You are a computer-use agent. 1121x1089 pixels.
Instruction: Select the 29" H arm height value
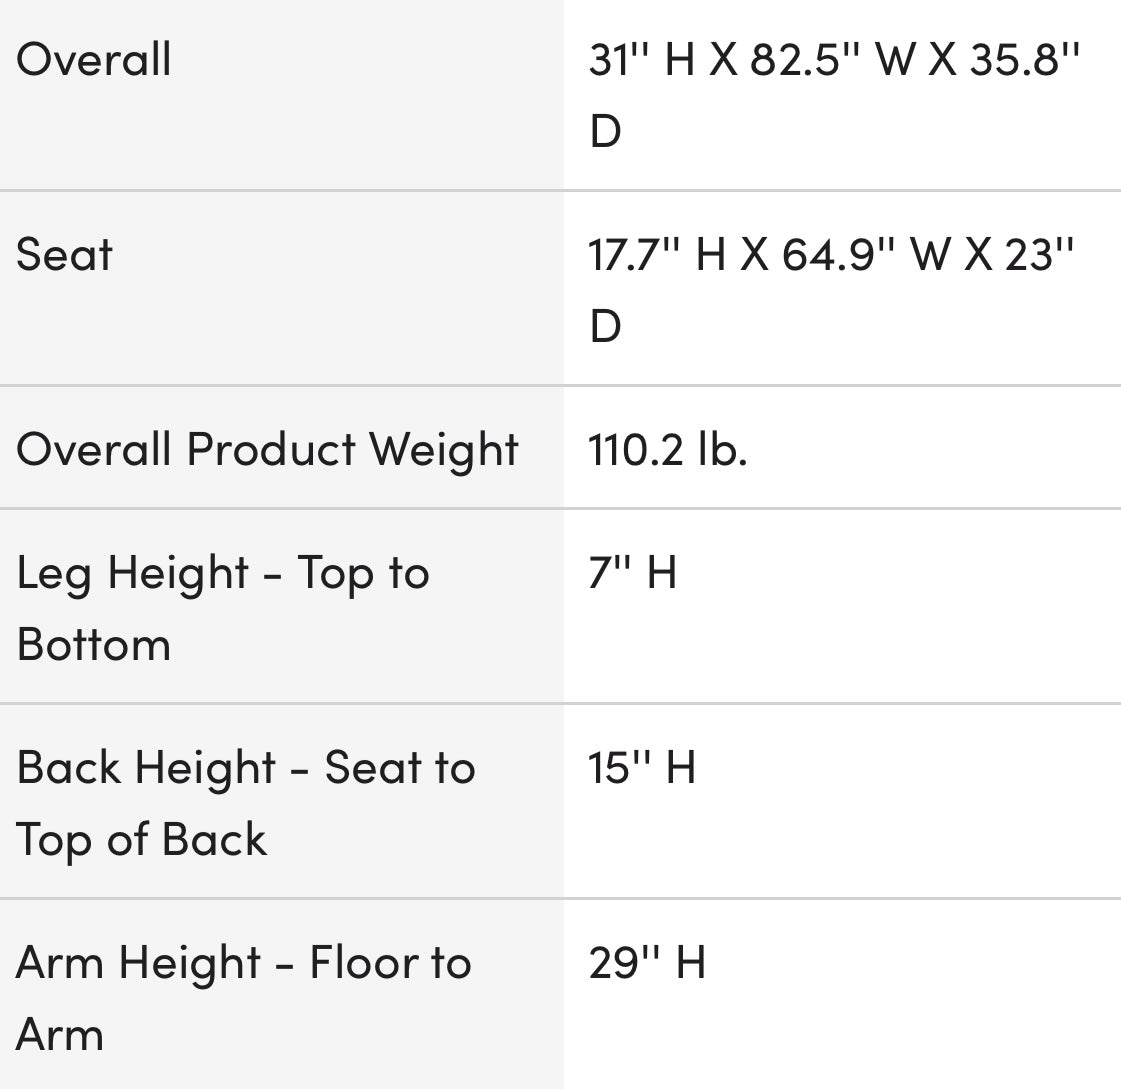[x=647, y=963]
